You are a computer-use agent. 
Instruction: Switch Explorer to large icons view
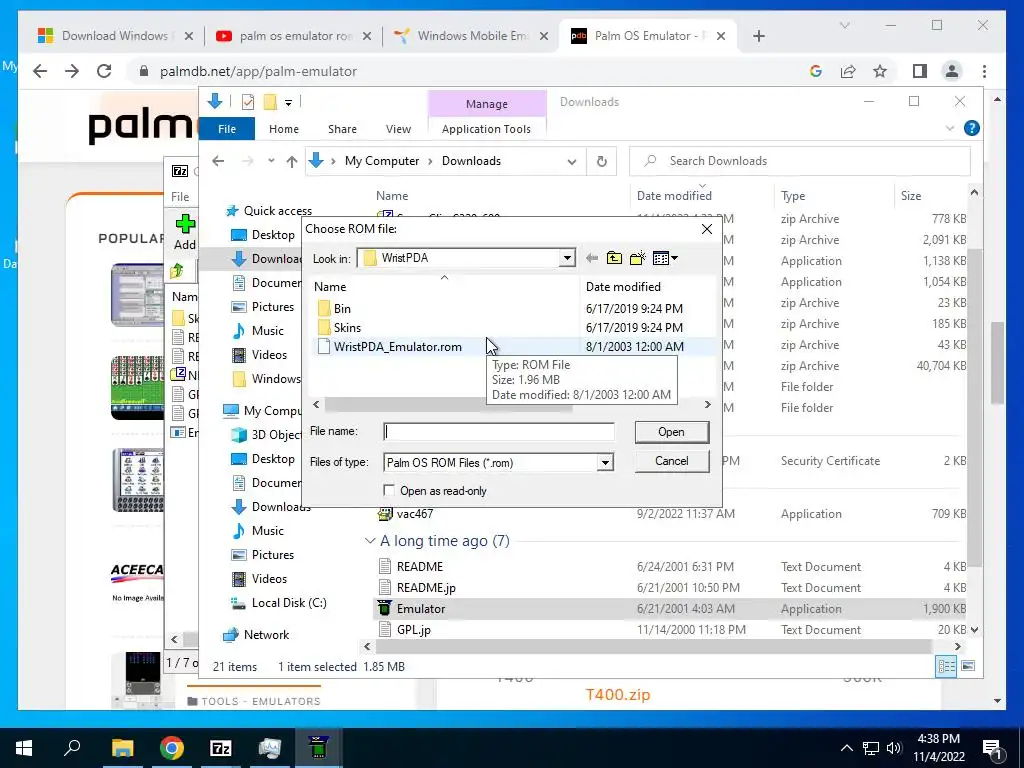coord(968,665)
